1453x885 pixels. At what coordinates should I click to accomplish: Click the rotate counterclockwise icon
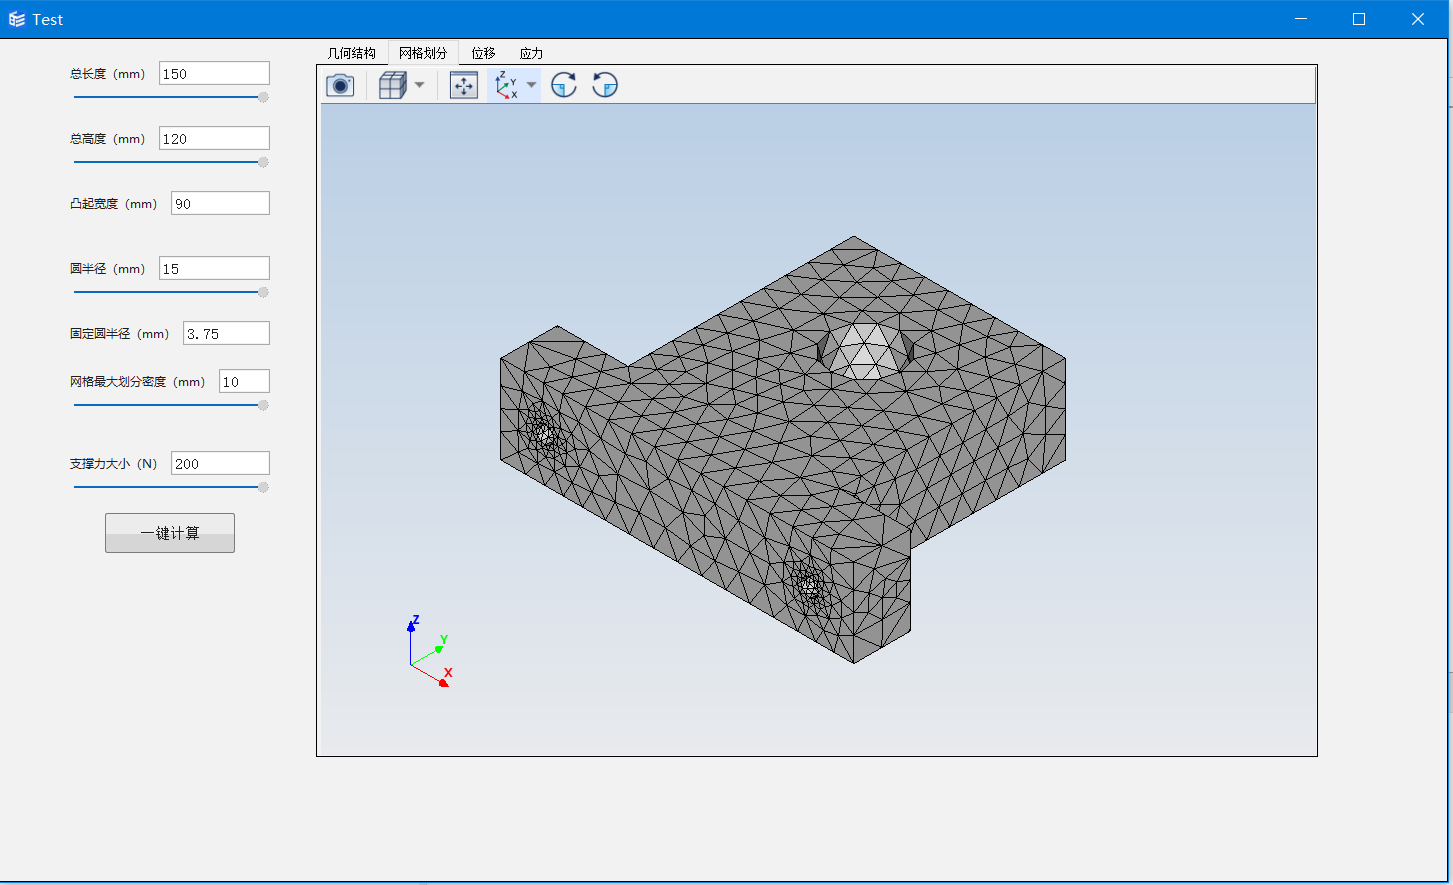(605, 85)
